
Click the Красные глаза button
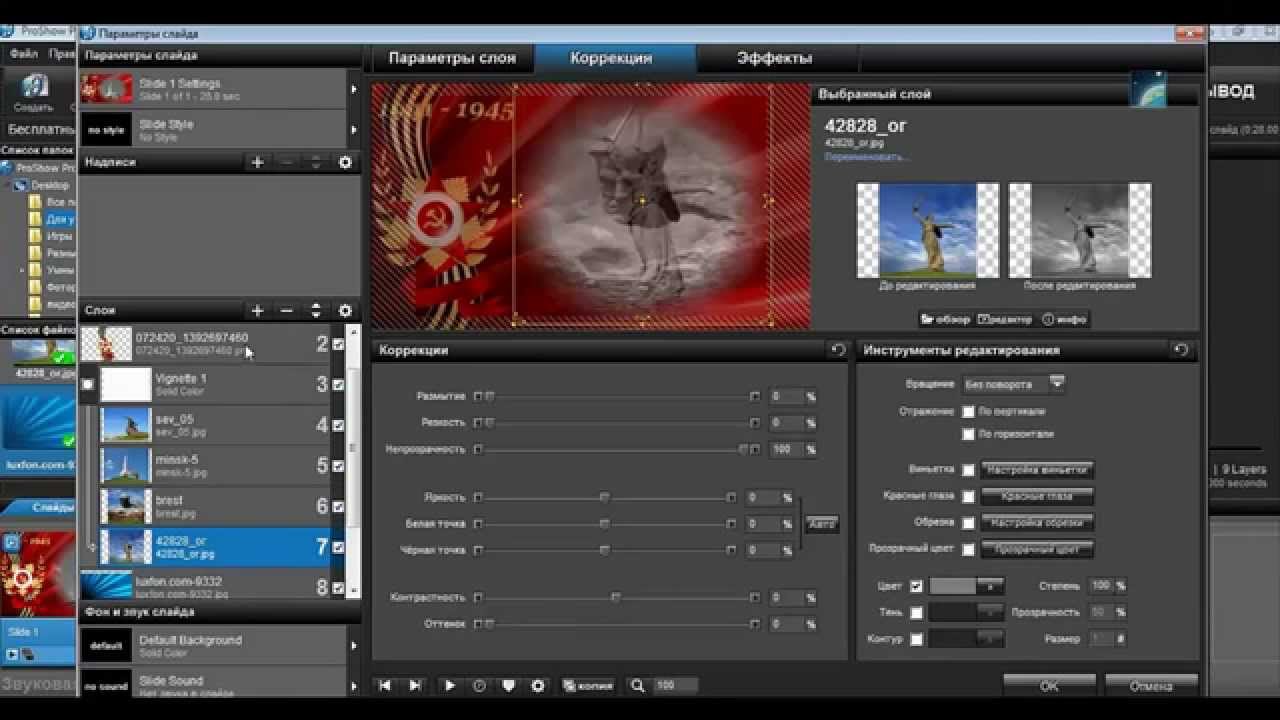1036,496
